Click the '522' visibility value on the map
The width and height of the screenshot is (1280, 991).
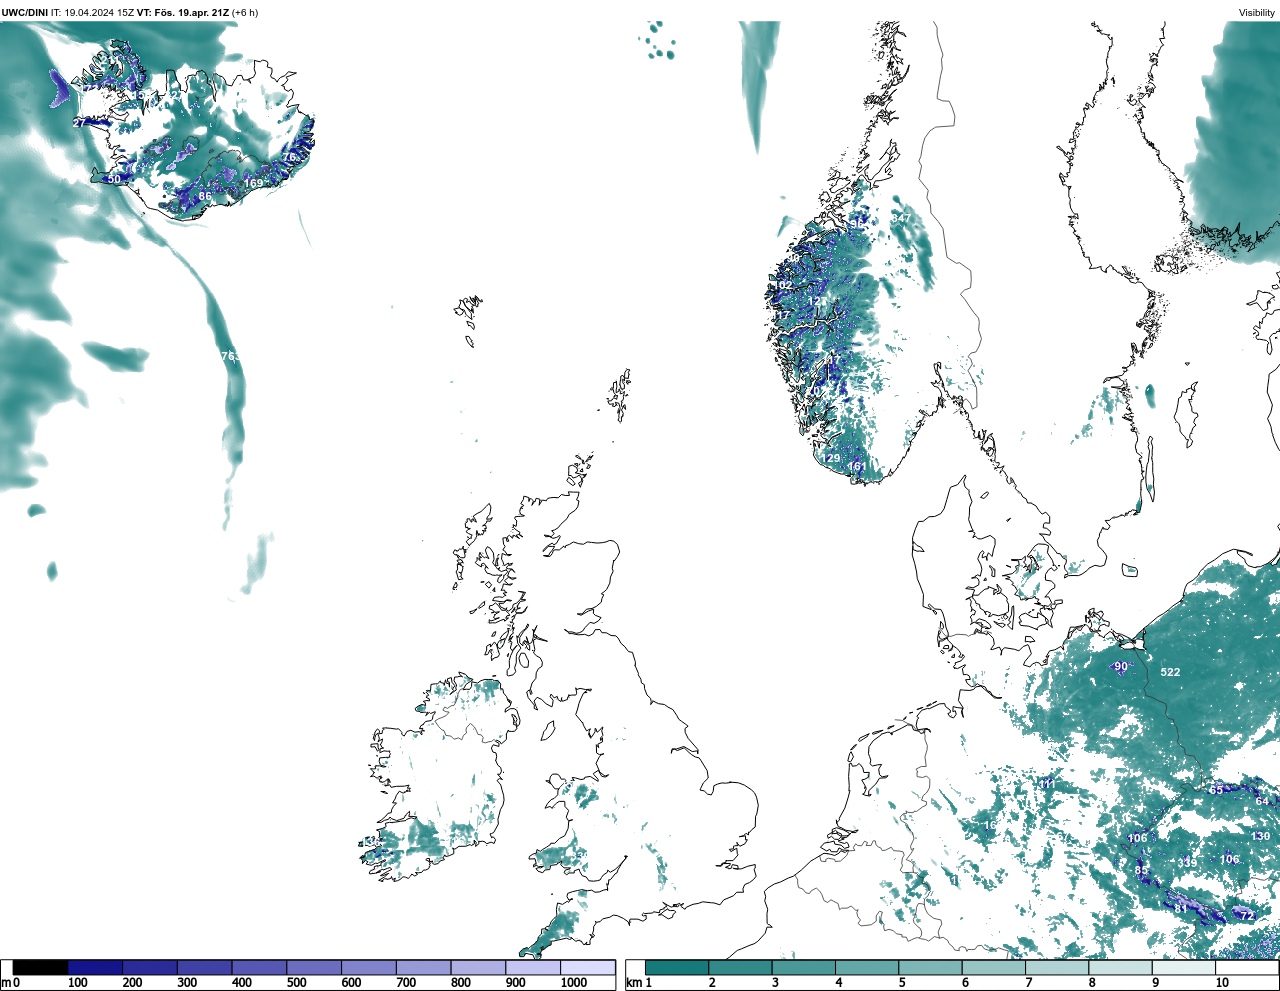point(1170,672)
